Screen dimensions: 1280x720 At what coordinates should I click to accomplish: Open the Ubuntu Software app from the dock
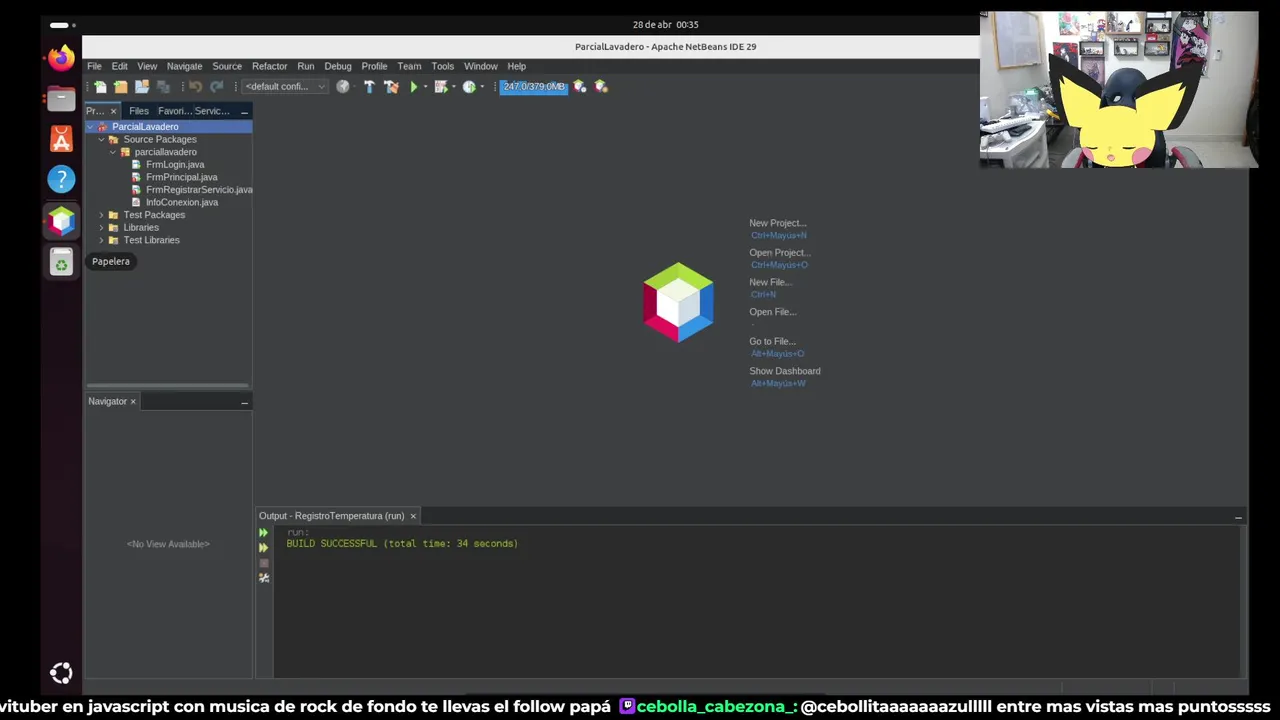point(61,139)
